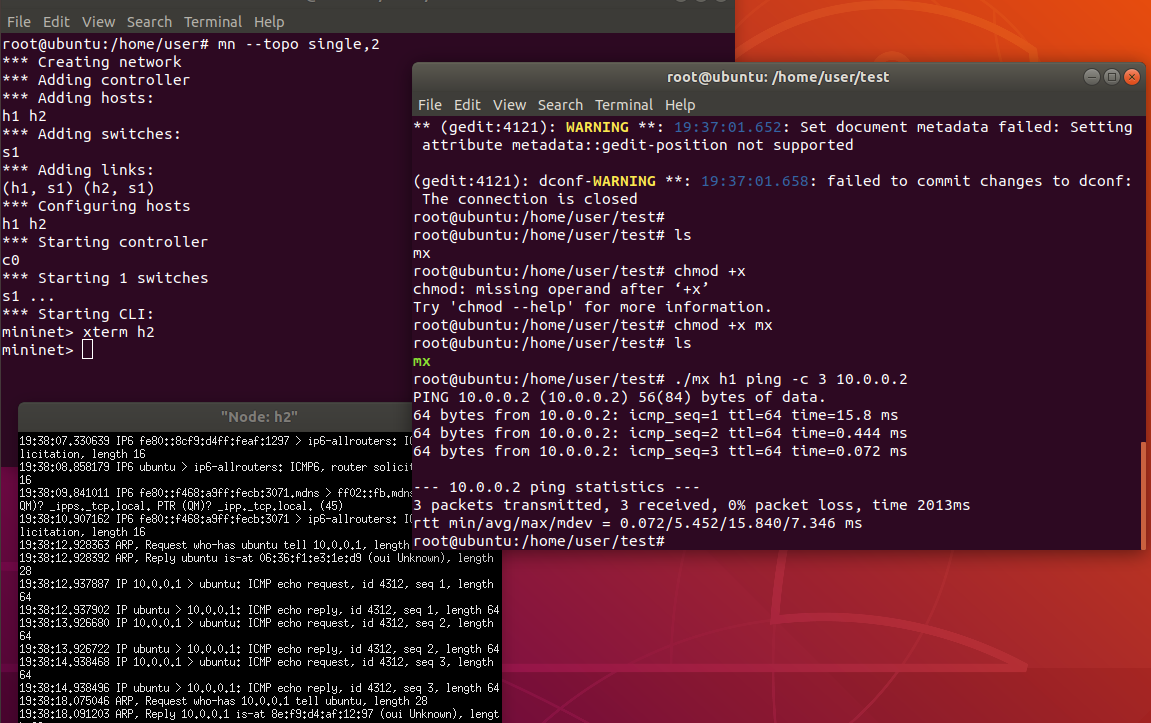The image size is (1151, 723).
Task: Click the 'icmp_seq=2 ttl=64 time=0.444 ms' line
Action: 660,433
